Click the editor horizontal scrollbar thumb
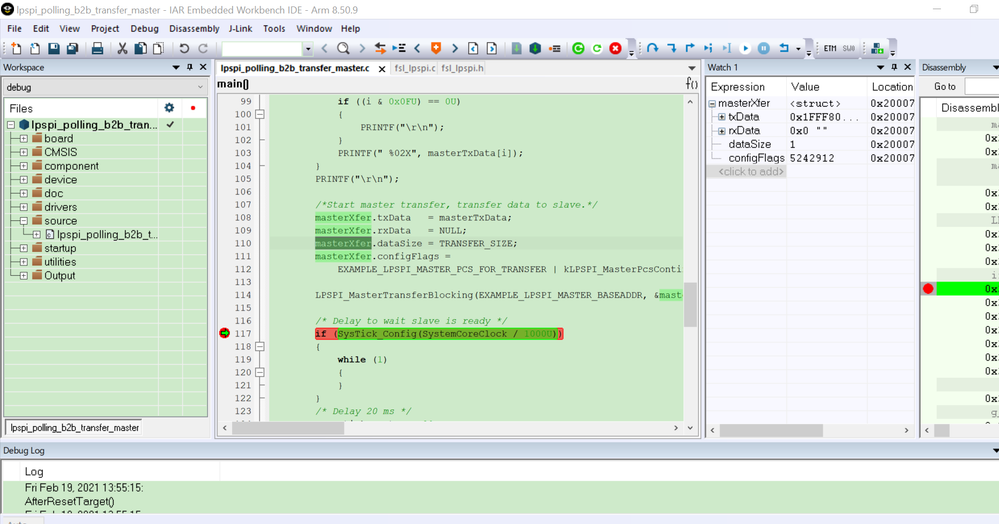Viewport: 999px width, 524px height. (288, 428)
